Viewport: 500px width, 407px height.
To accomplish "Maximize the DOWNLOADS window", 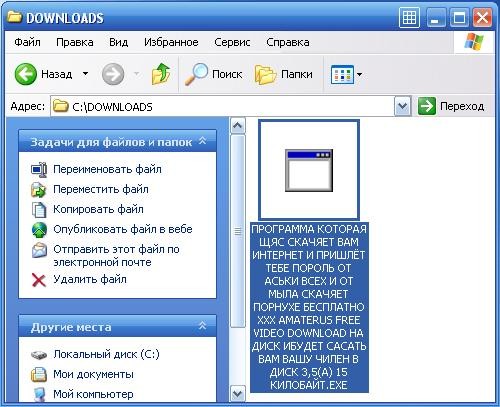I will click(x=459, y=18).
